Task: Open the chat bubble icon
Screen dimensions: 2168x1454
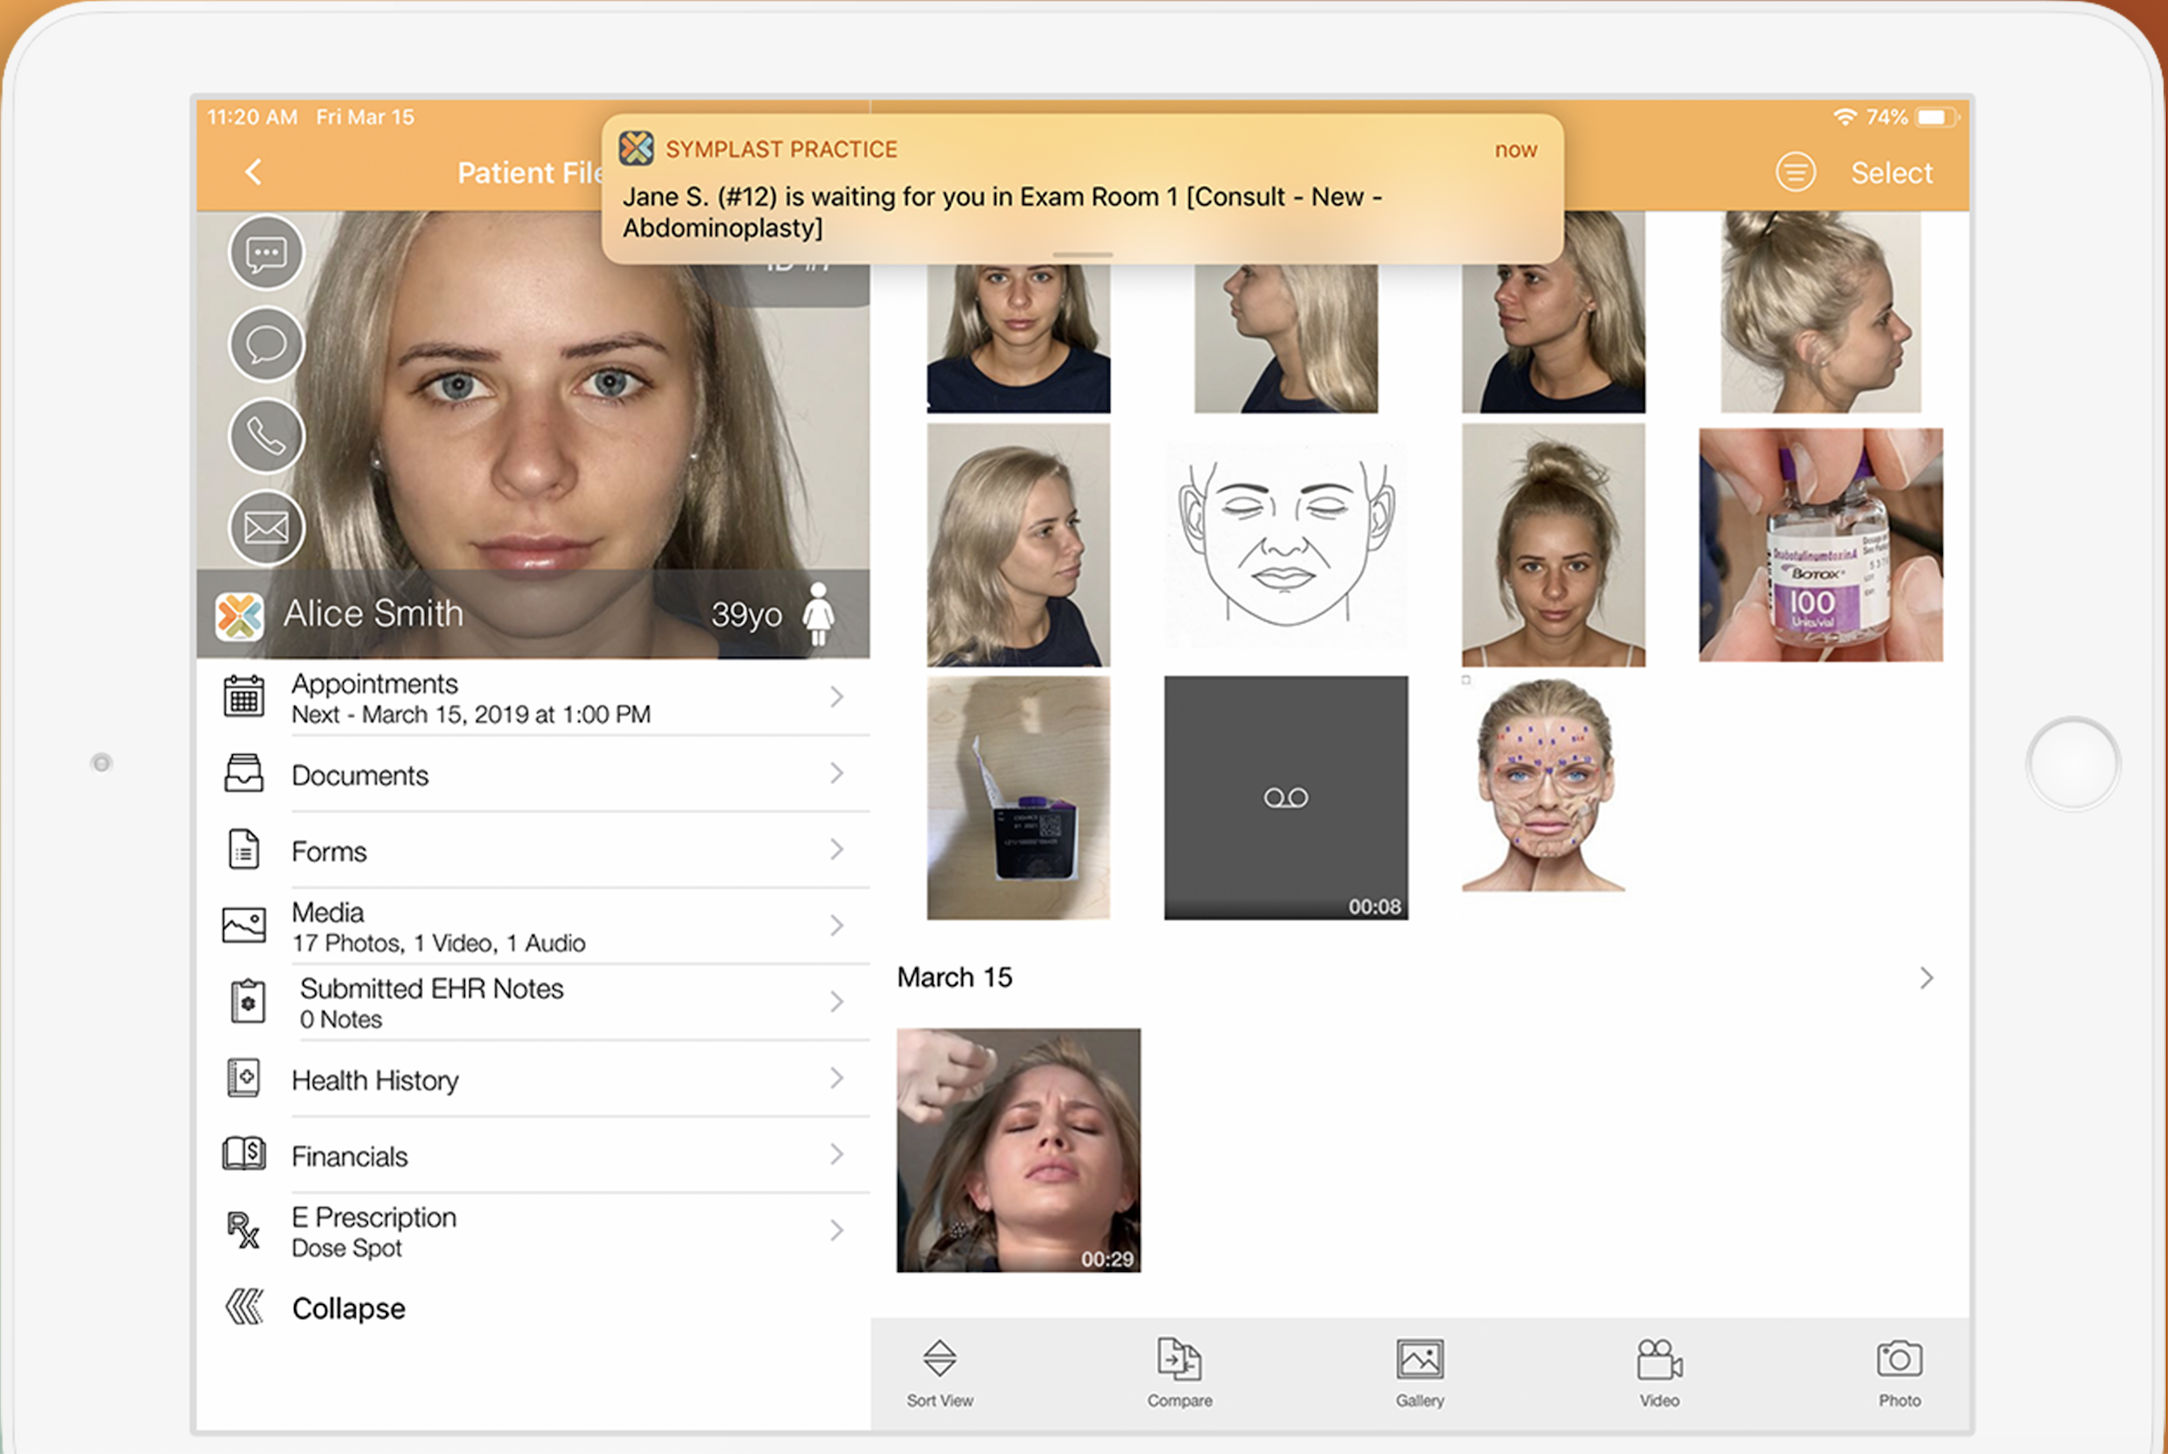Action: [266, 345]
